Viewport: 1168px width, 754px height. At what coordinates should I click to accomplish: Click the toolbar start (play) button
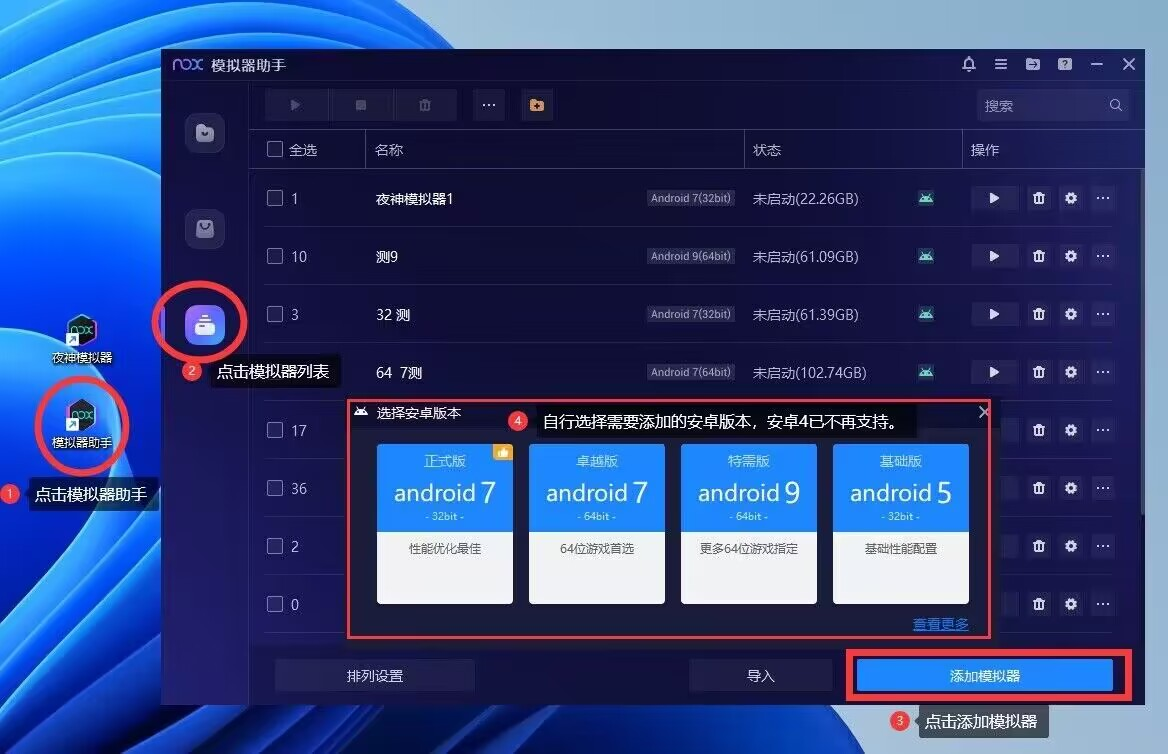296,105
